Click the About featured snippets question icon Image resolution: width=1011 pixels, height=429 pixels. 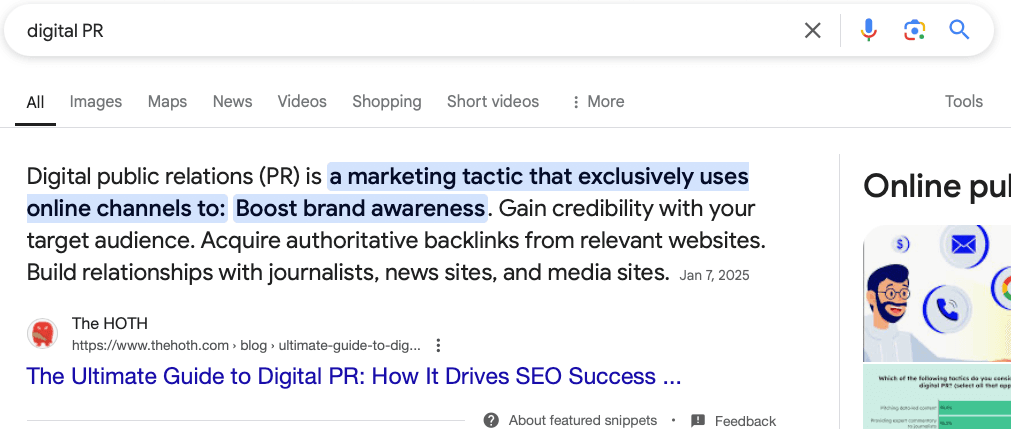click(x=491, y=420)
